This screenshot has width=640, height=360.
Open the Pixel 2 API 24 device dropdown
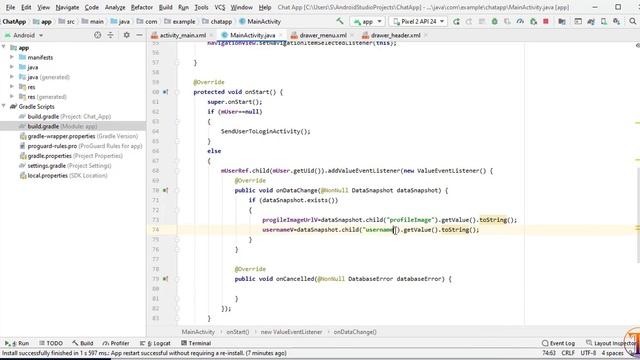418,21
